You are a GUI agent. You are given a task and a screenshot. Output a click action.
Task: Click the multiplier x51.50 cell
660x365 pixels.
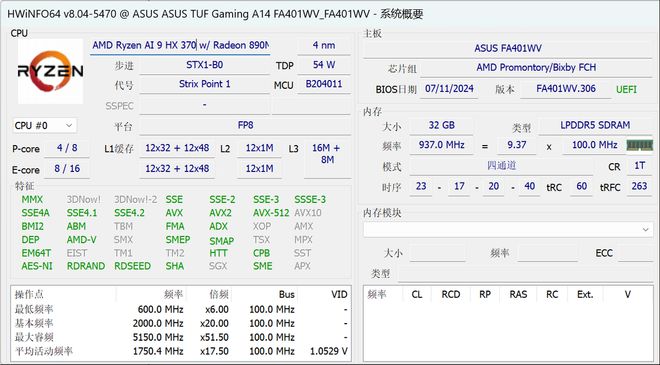214,338
